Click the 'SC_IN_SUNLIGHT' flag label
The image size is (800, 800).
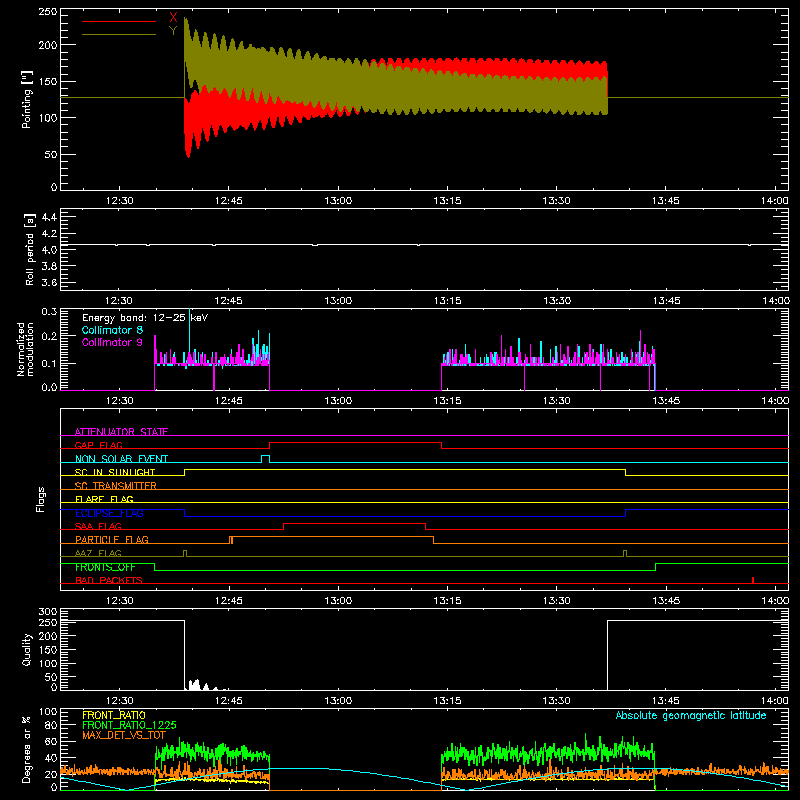(115, 472)
